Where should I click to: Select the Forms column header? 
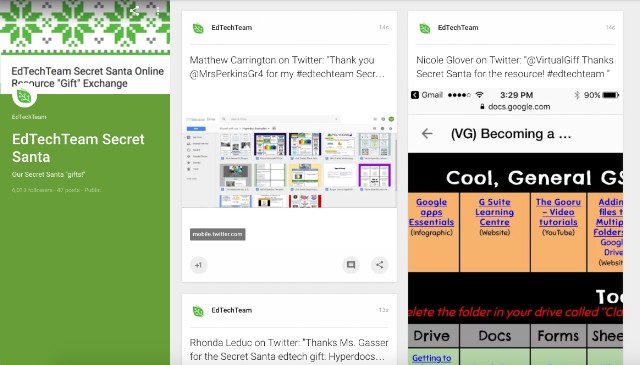coord(558,336)
